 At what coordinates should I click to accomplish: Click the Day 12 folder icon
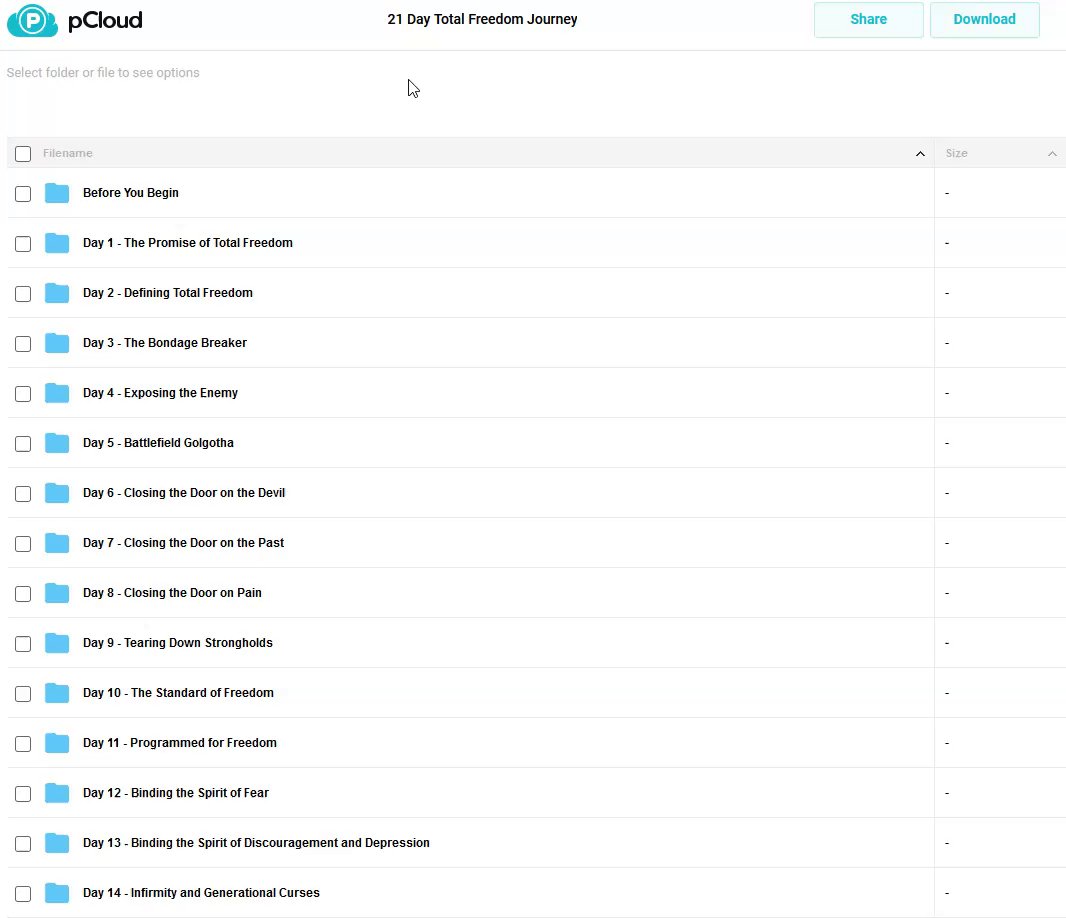pyautogui.click(x=57, y=793)
